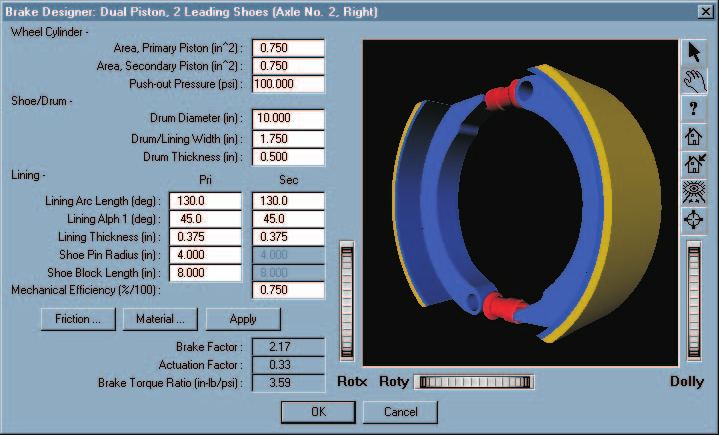Click the primary Lining Arc Length field

coord(205,201)
